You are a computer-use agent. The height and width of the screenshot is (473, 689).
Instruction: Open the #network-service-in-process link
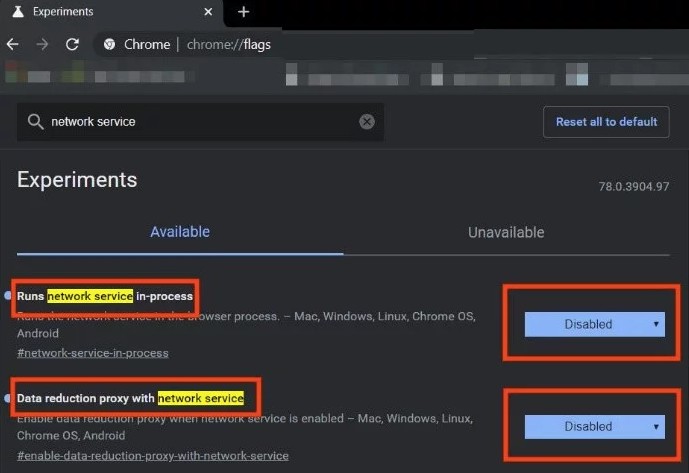(92, 353)
